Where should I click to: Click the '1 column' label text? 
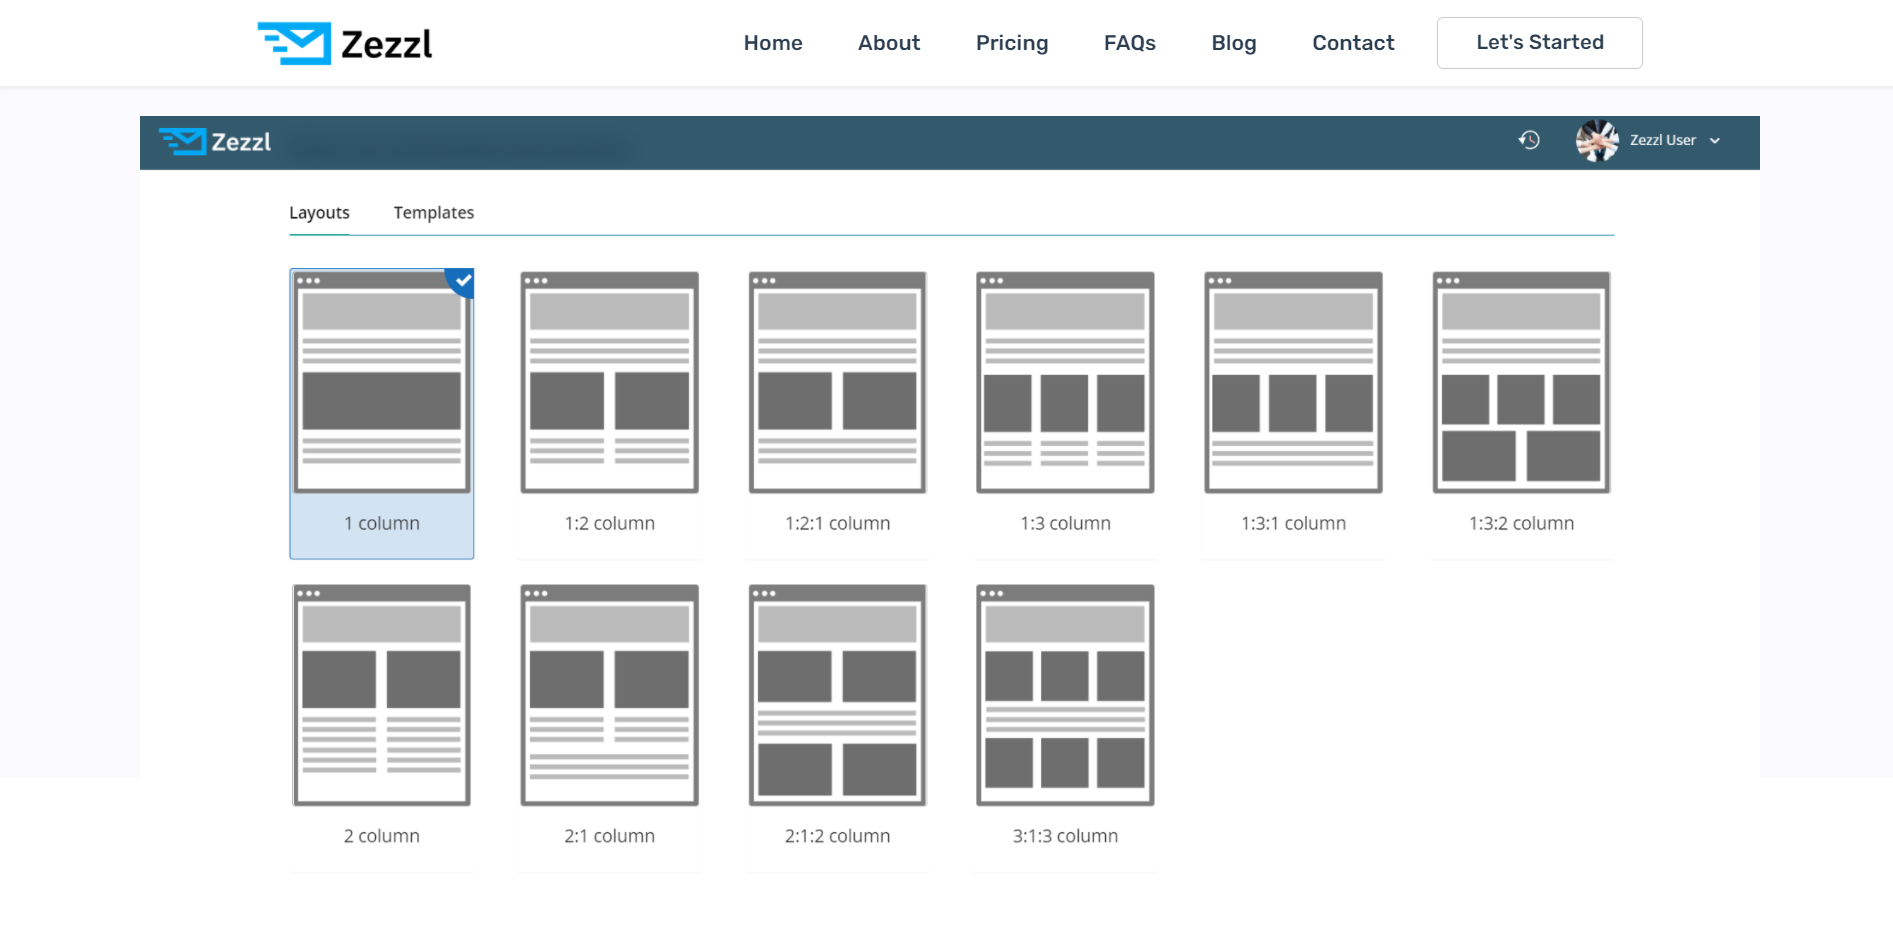pos(382,523)
